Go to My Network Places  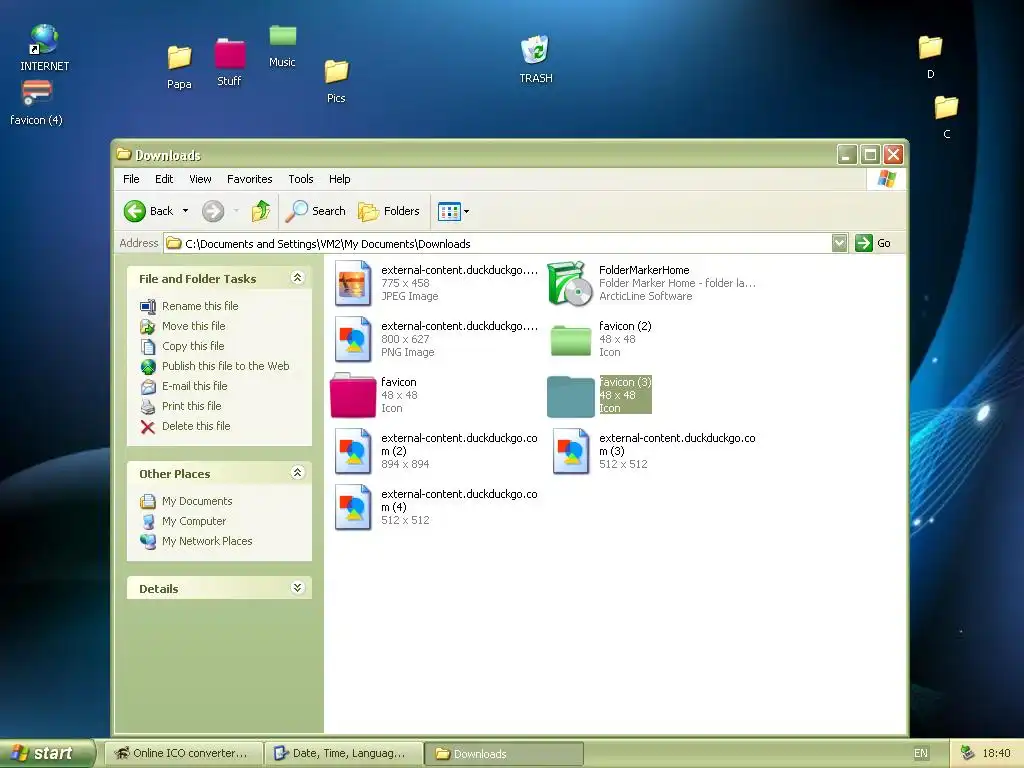click(x=207, y=541)
